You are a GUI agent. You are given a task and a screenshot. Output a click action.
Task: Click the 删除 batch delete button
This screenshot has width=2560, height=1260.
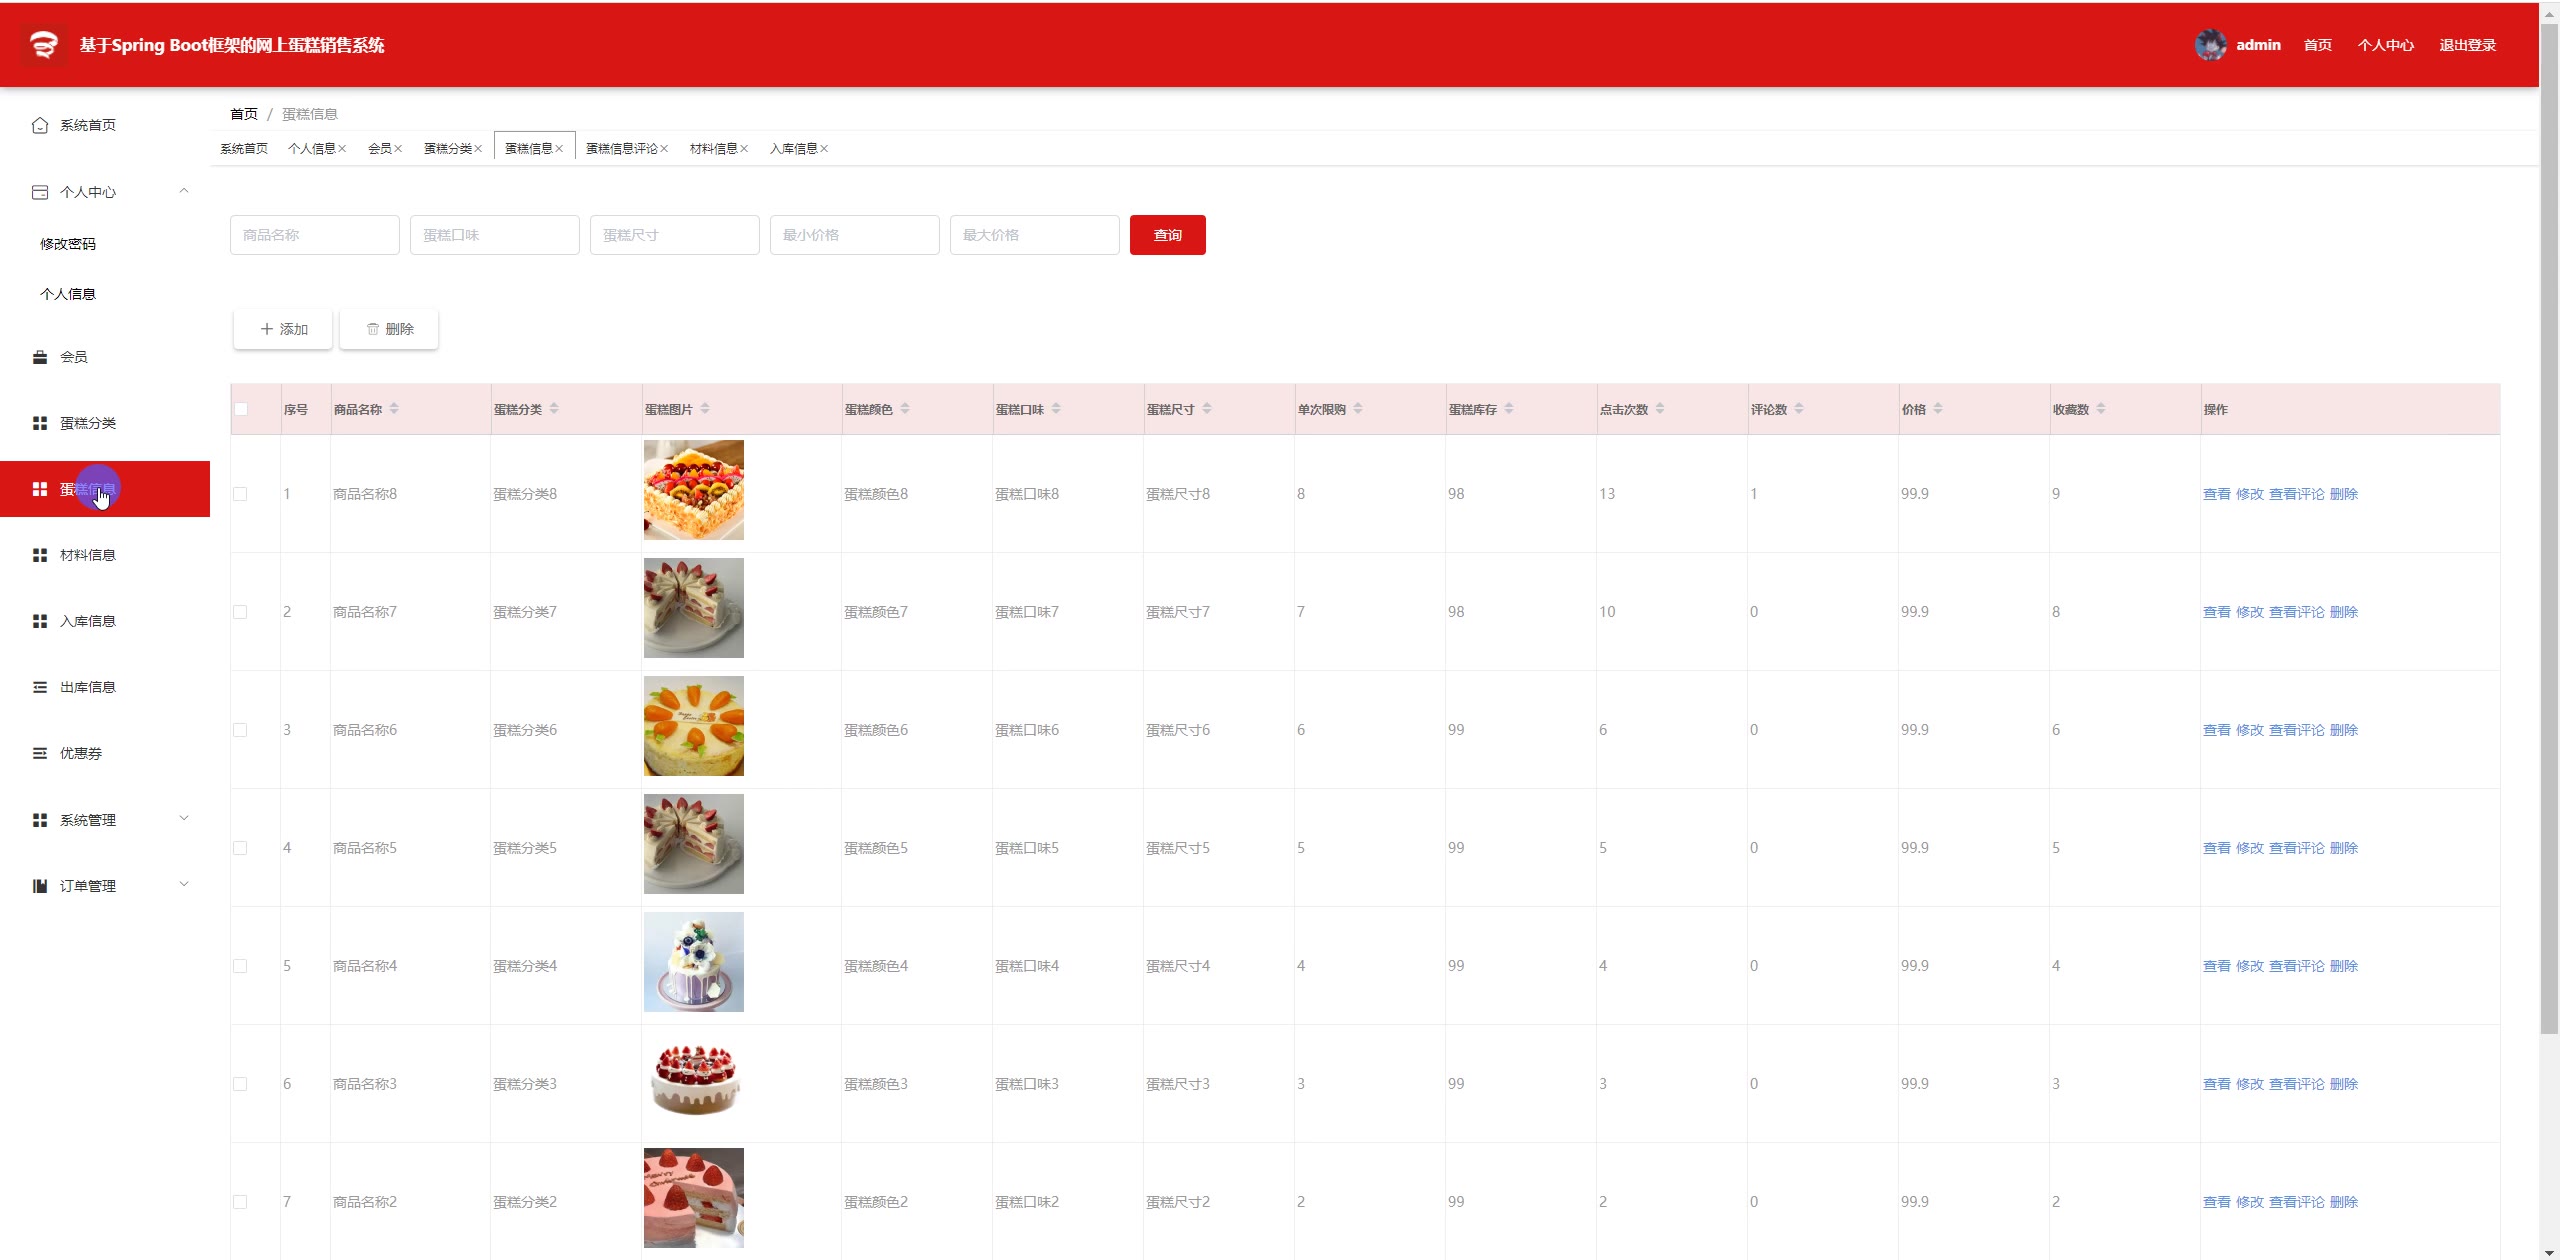389,329
